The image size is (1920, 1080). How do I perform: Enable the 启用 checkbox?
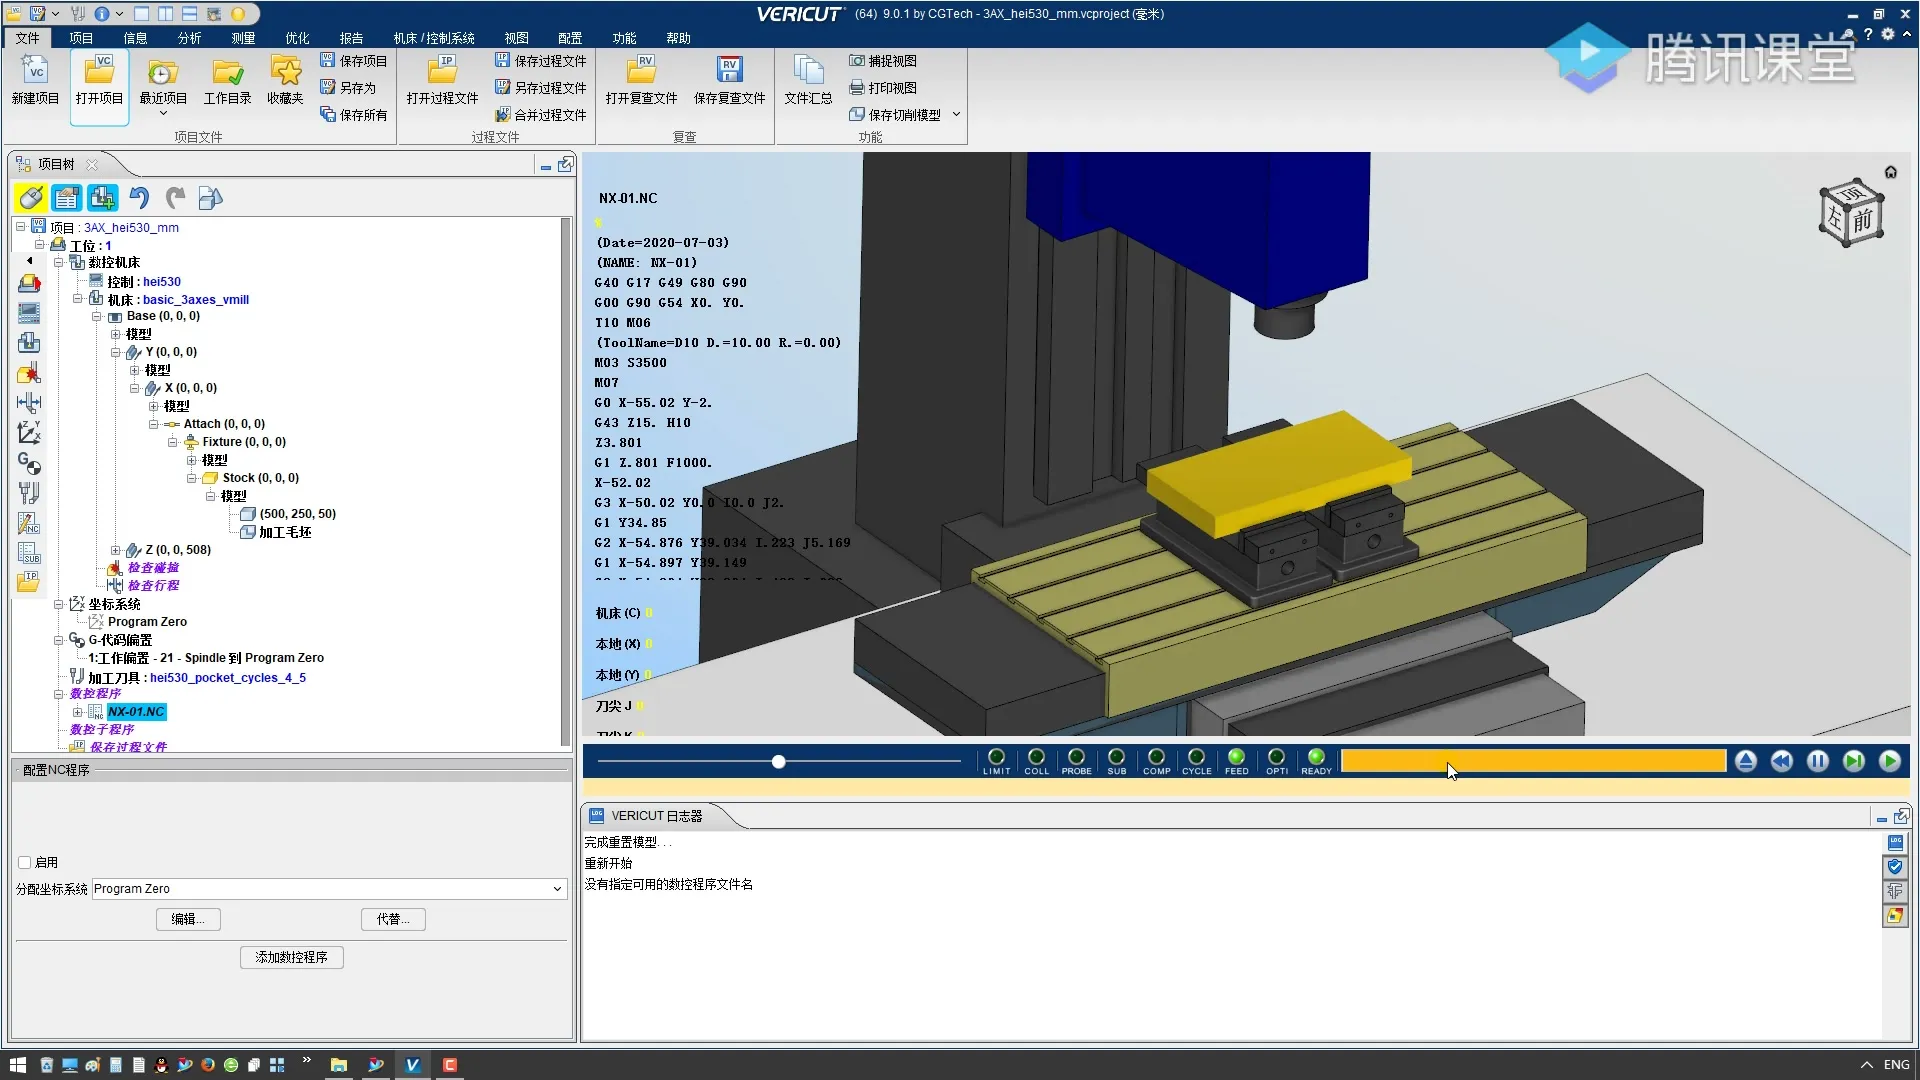coord(25,862)
